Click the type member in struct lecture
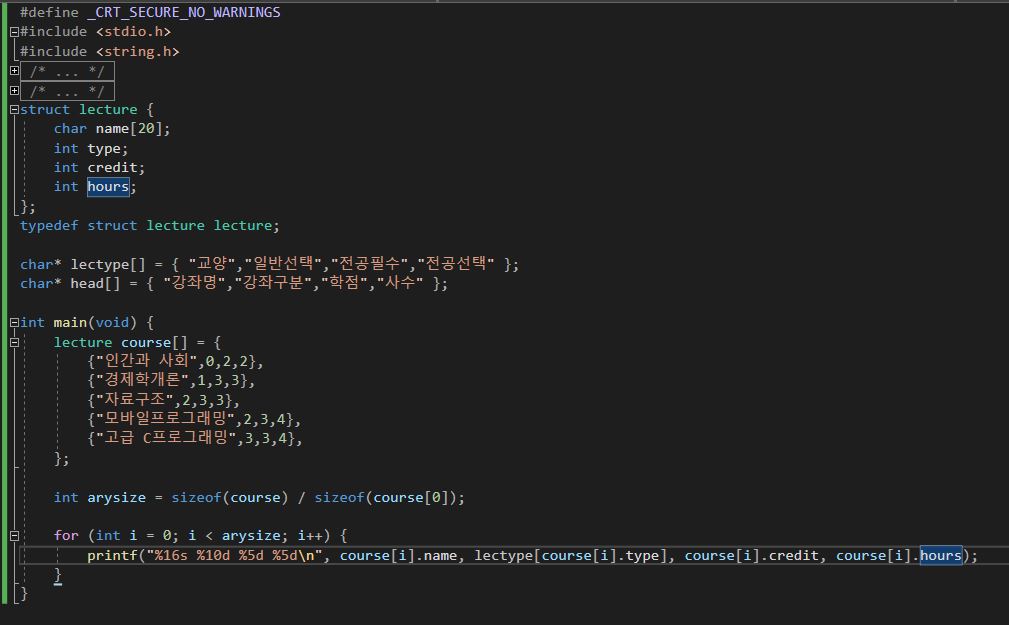This screenshot has width=1009, height=625. tap(104, 149)
